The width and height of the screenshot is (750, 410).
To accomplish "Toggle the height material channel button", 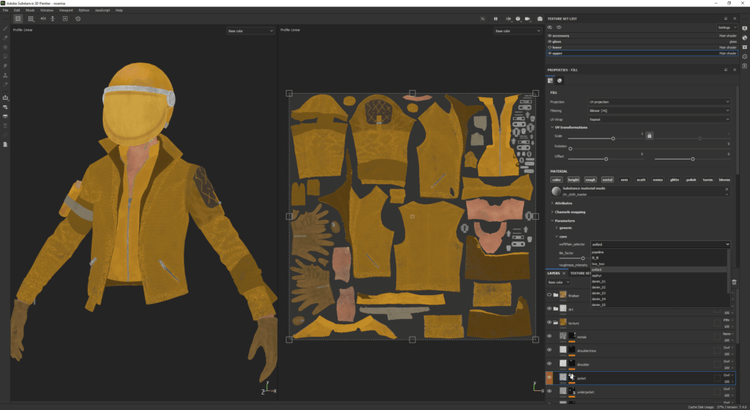I will tap(575, 180).
